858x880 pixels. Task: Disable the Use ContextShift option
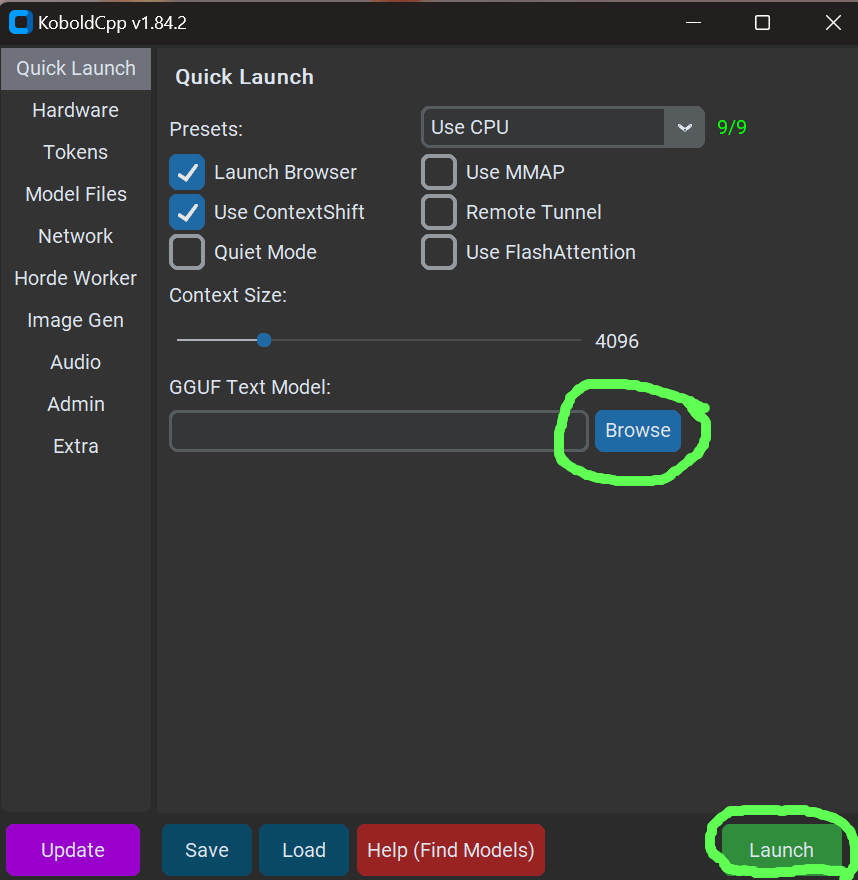[187, 212]
